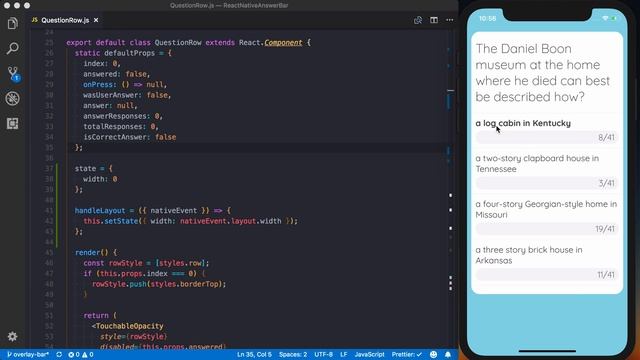Click the 'handleLayout' method name
The height and width of the screenshot is (360, 640).
[x=100, y=210]
